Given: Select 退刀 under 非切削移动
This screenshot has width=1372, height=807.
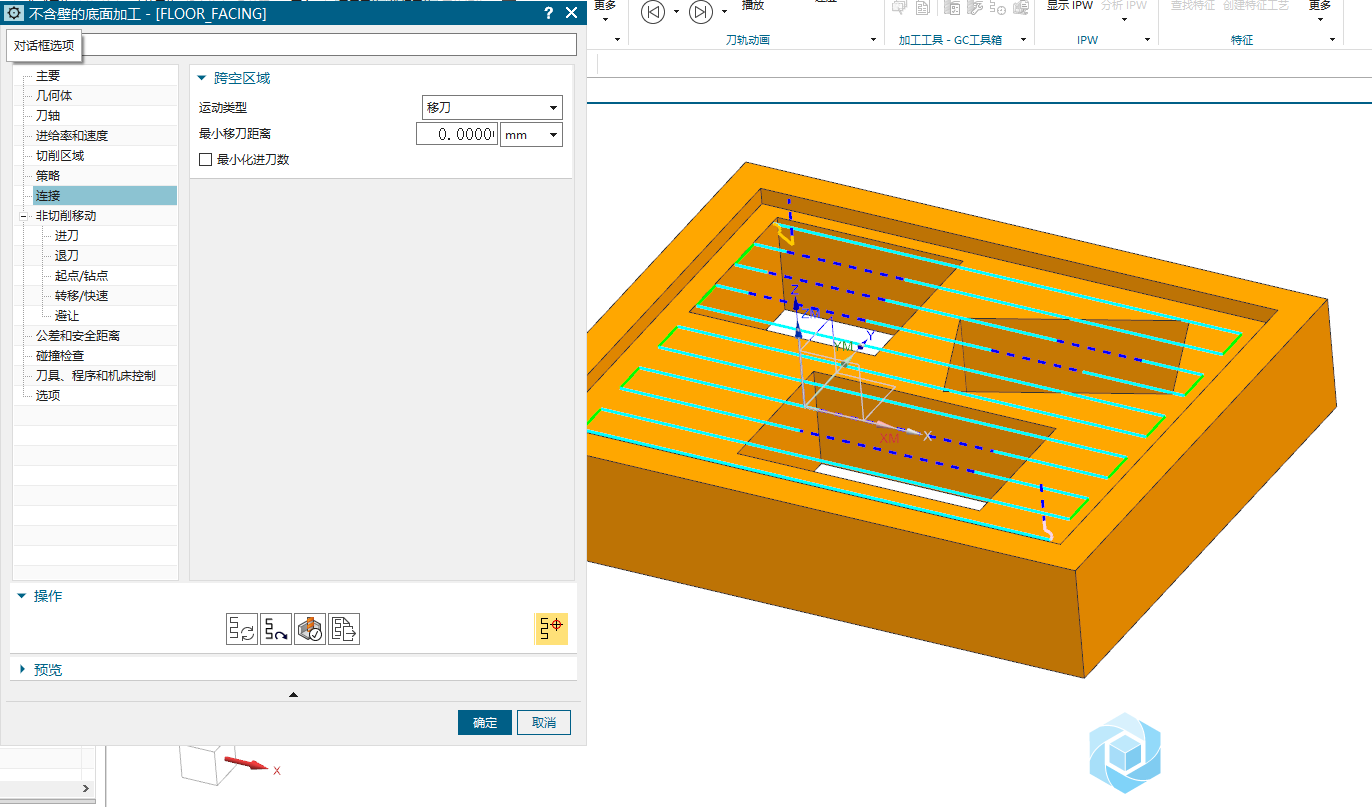Looking at the screenshot, I should point(67,256).
